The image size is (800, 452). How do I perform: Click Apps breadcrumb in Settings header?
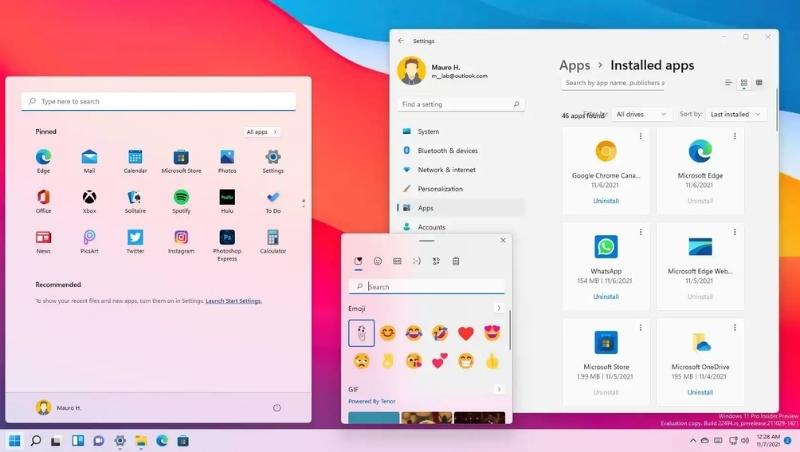[x=574, y=65]
